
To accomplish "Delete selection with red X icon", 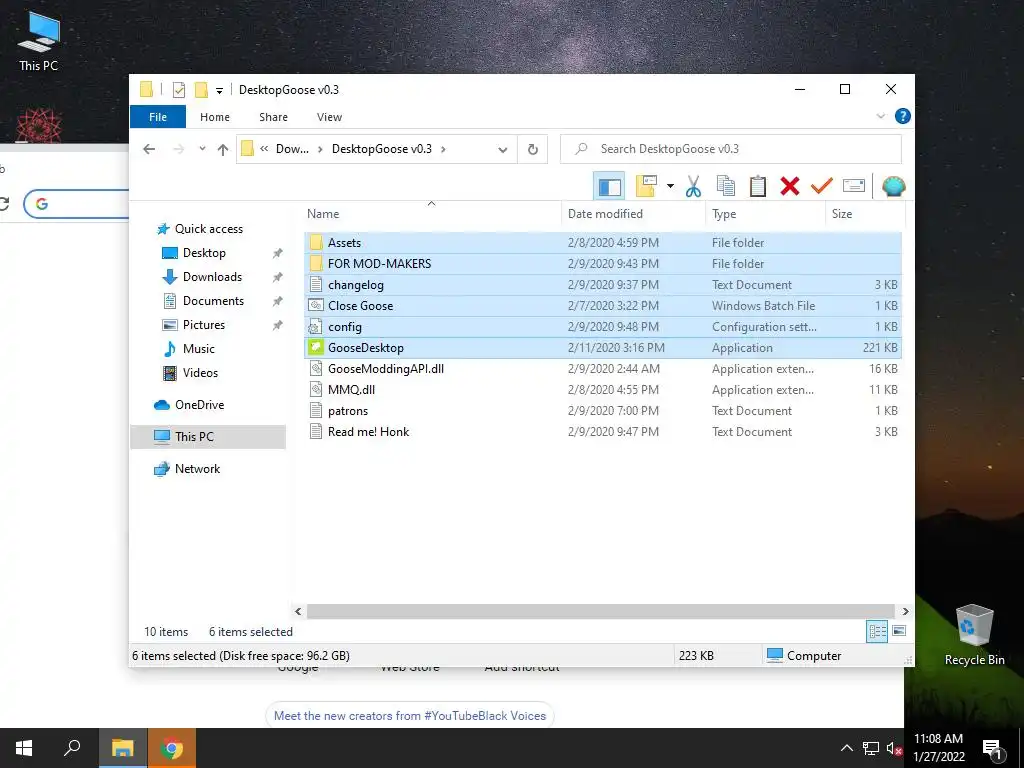I will point(790,187).
